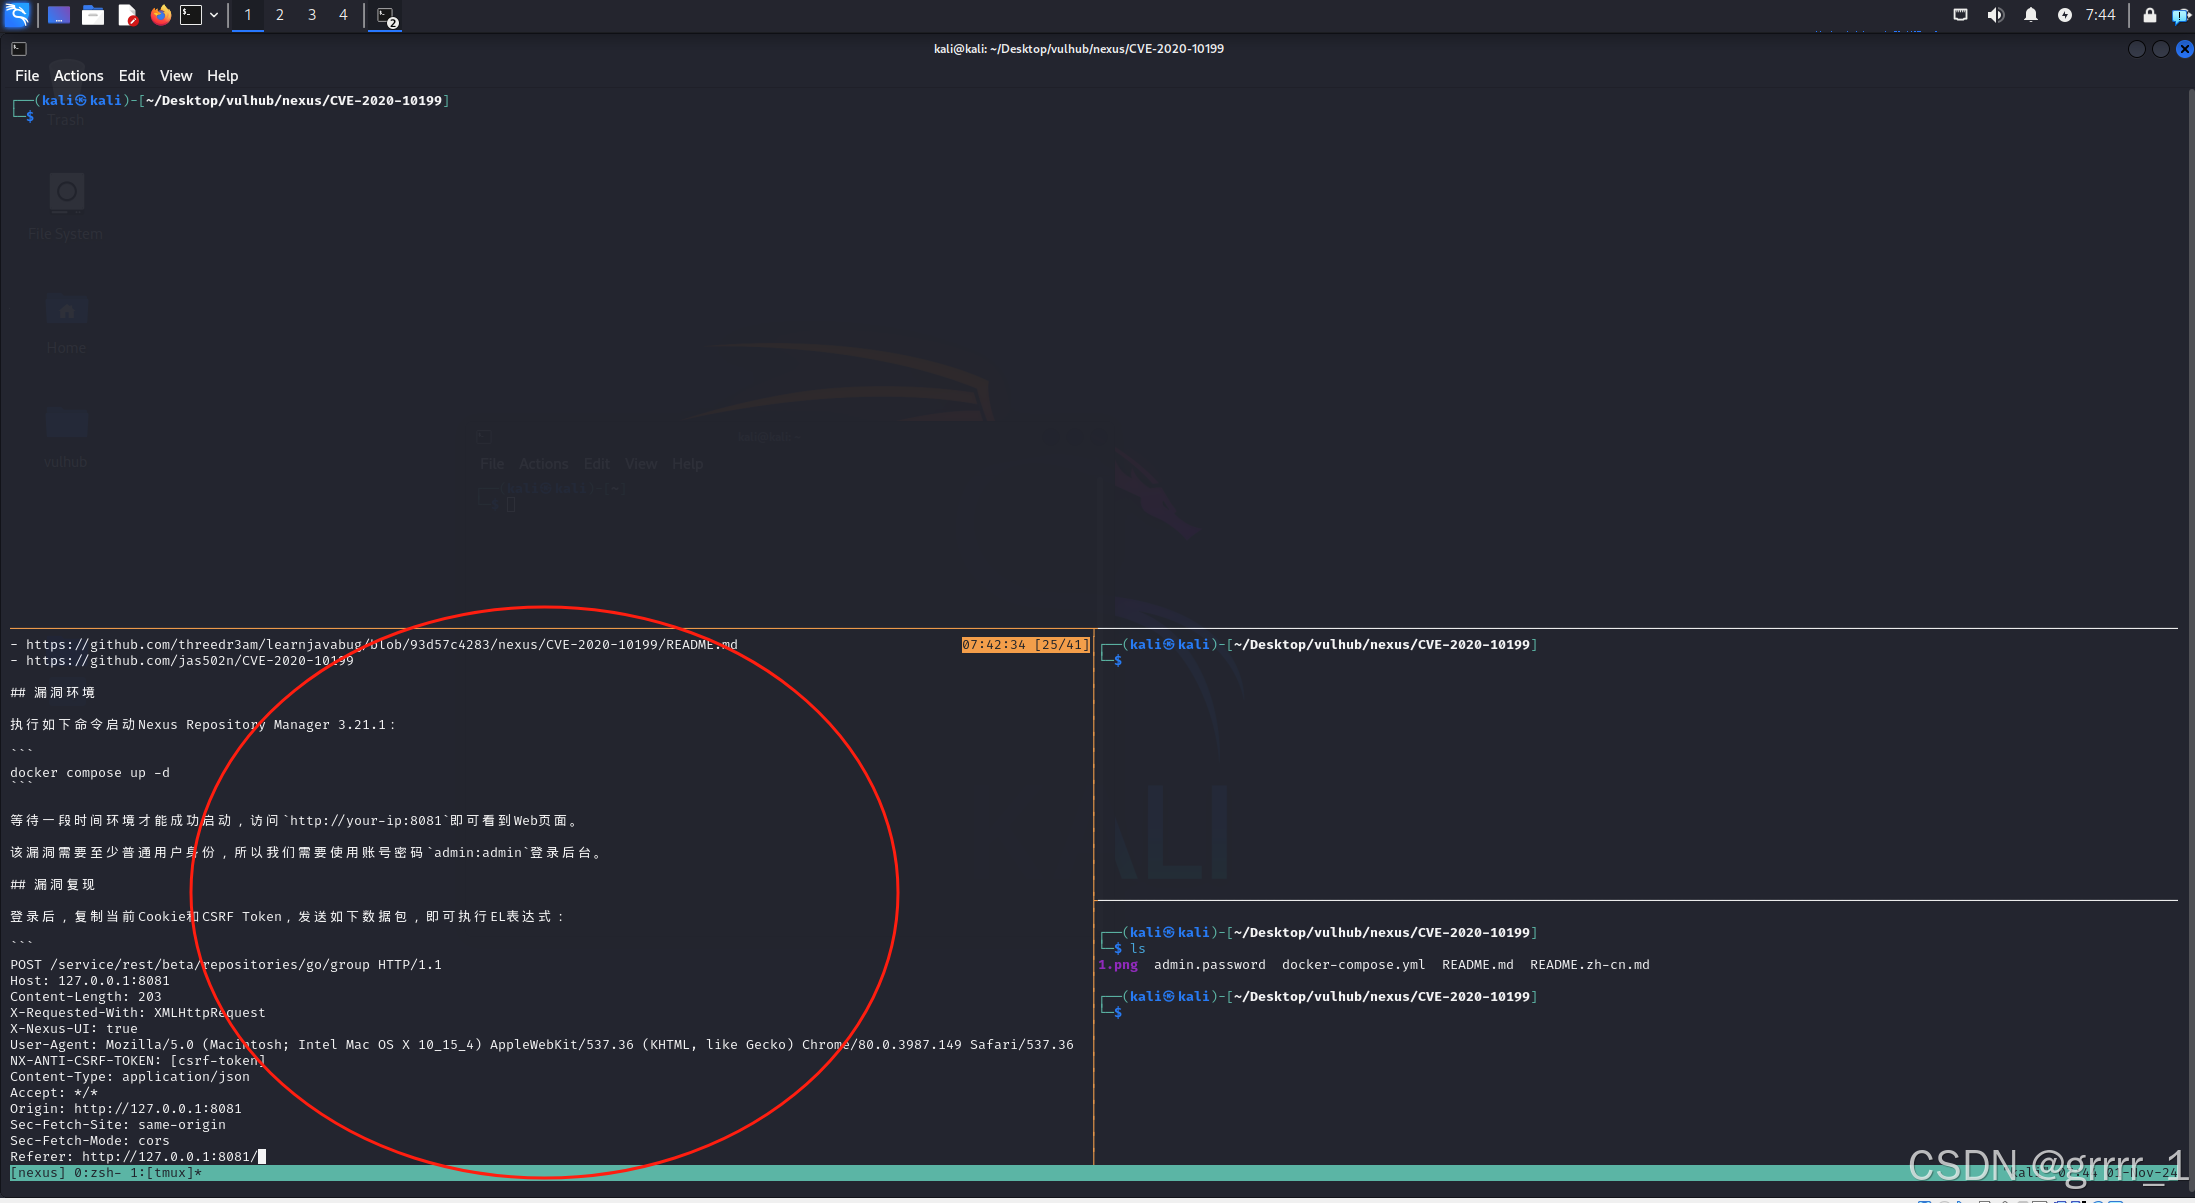Open the Kali applications menu
This screenshot has height=1203, width=2195.
pyautogui.click(x=17, y=15)
